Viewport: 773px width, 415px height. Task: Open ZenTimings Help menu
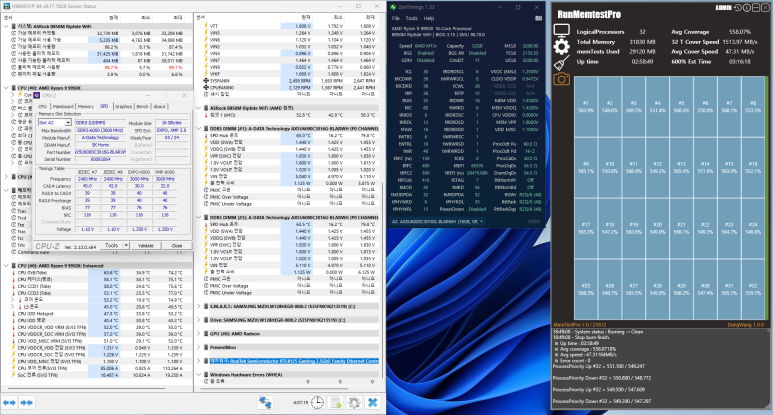pos(429,18)
